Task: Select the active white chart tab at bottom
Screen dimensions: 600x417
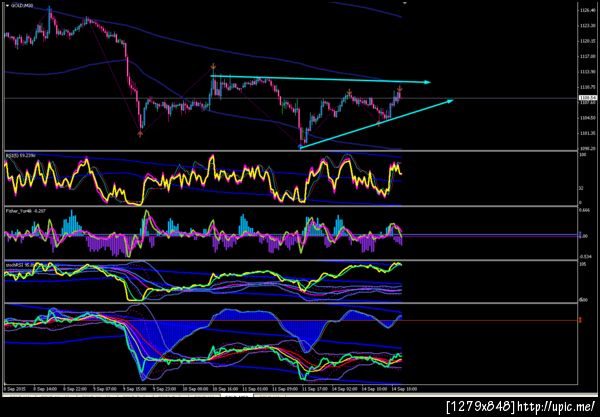Action: (237, 395)
